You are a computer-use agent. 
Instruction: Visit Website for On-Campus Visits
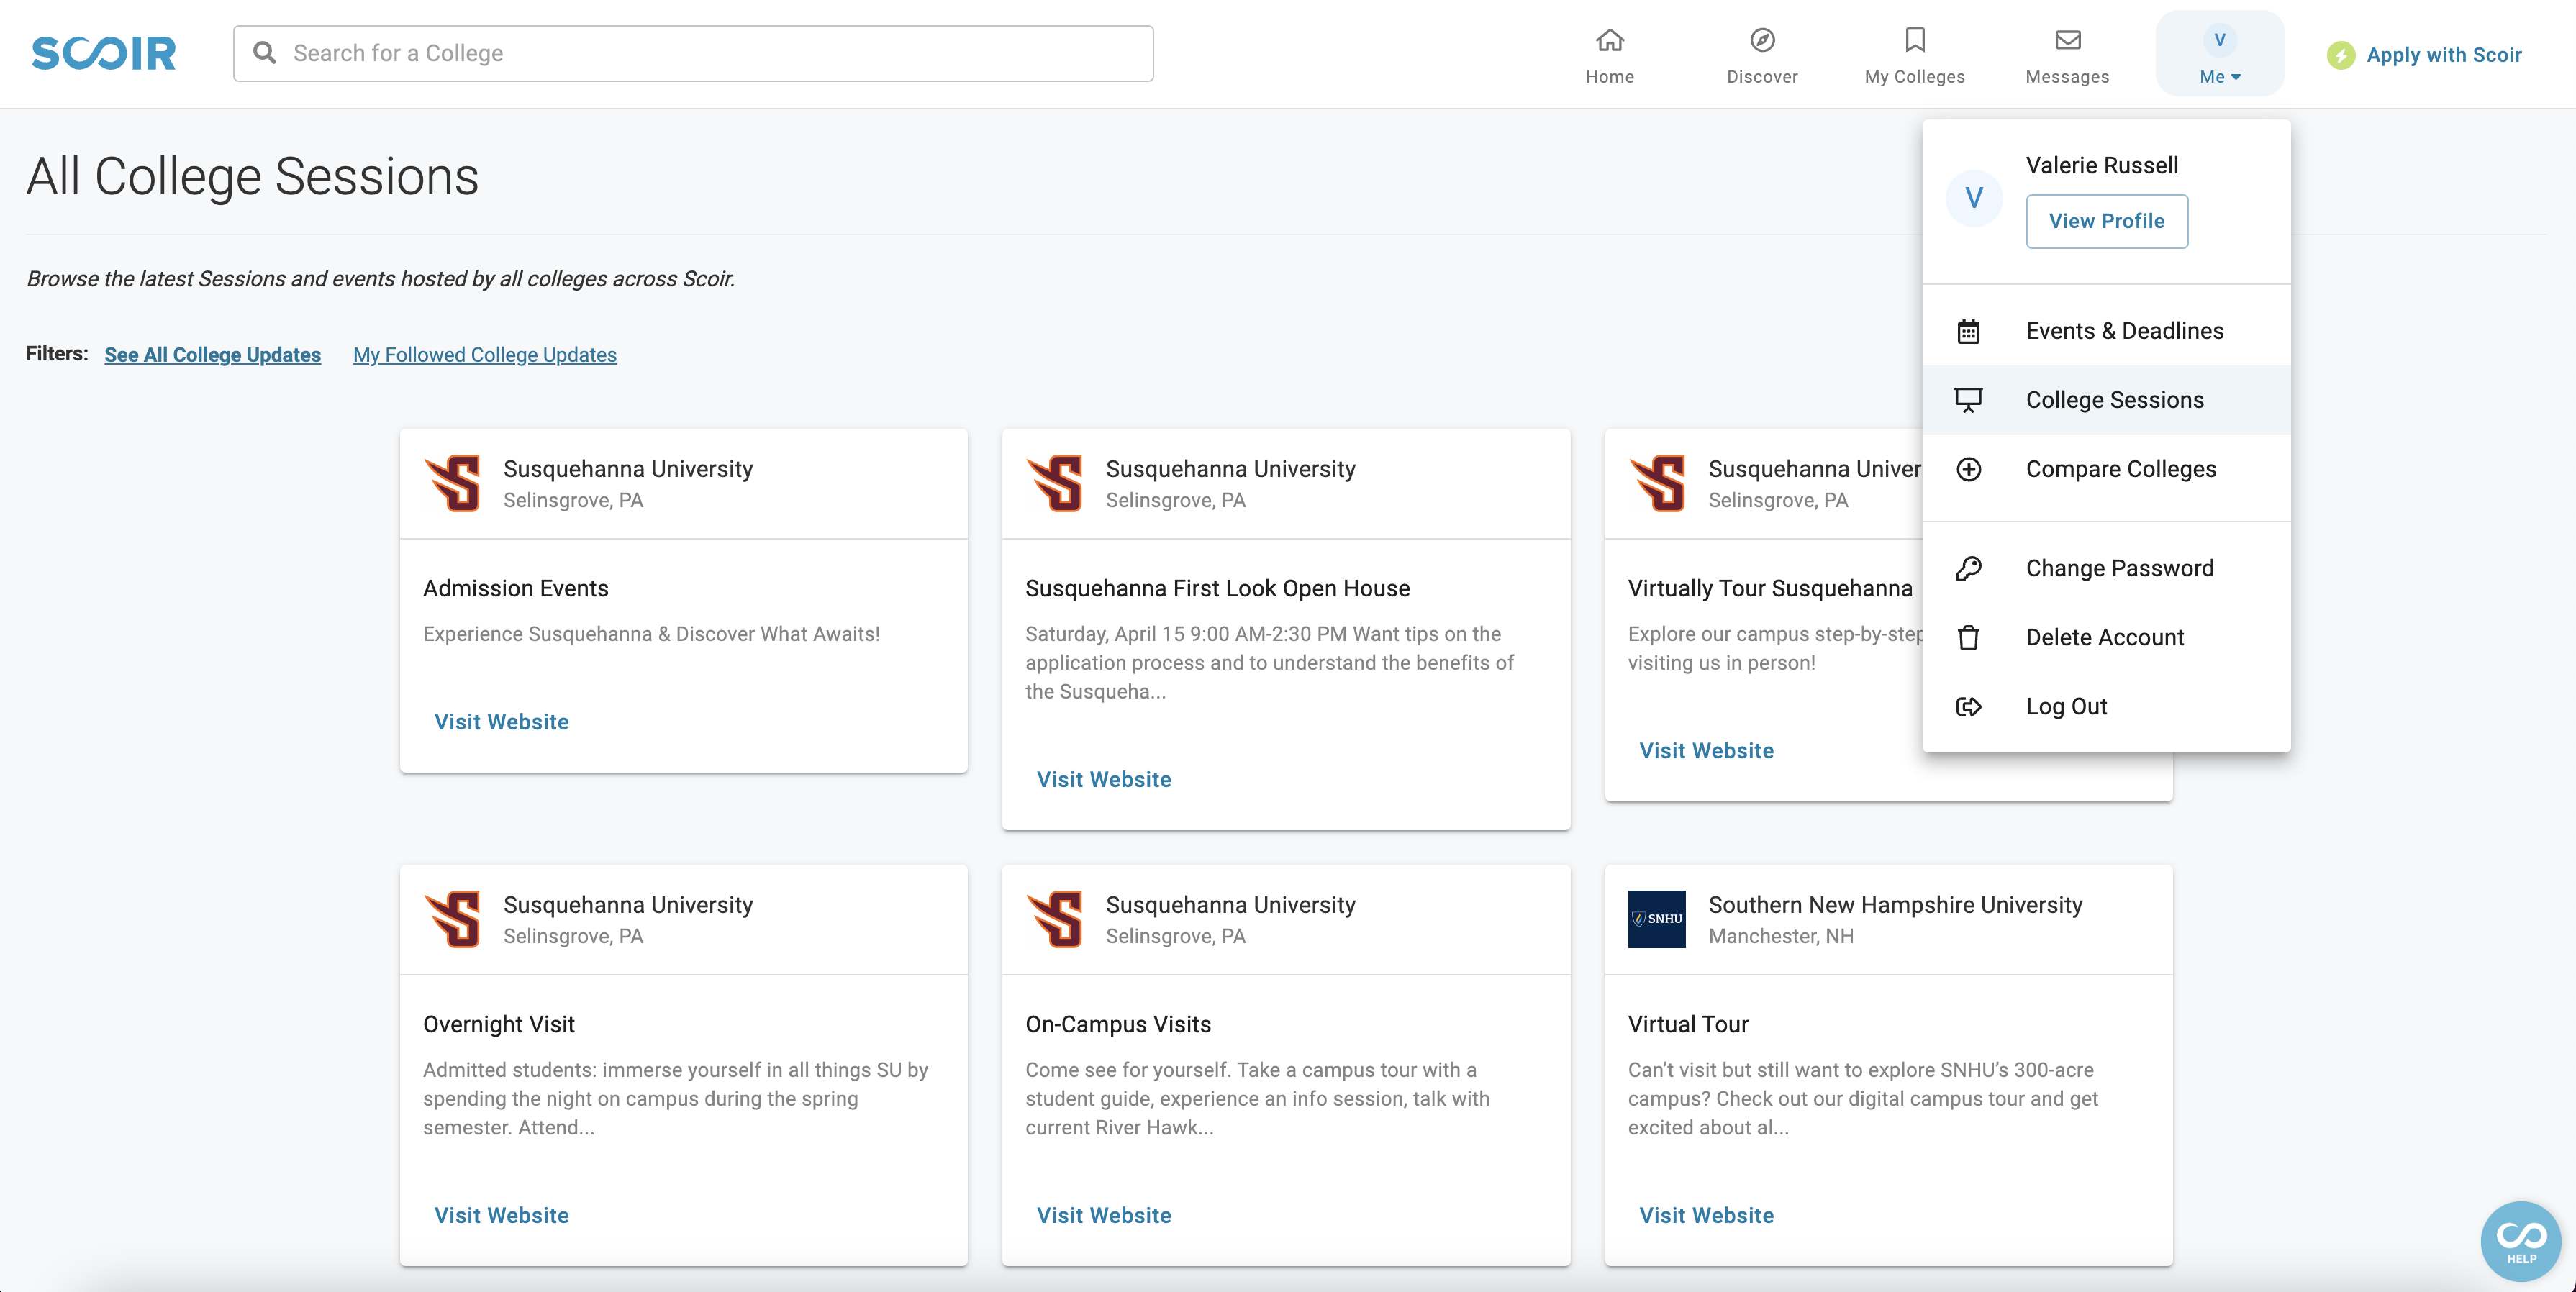click(1103, 1215)
